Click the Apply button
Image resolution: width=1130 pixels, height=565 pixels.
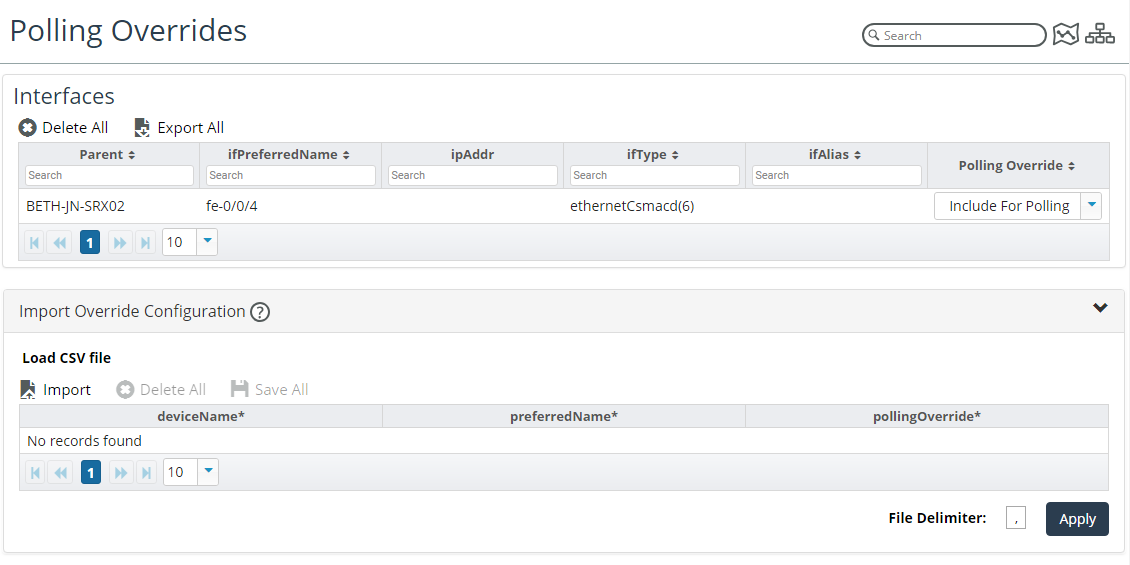pos(1077,519)
